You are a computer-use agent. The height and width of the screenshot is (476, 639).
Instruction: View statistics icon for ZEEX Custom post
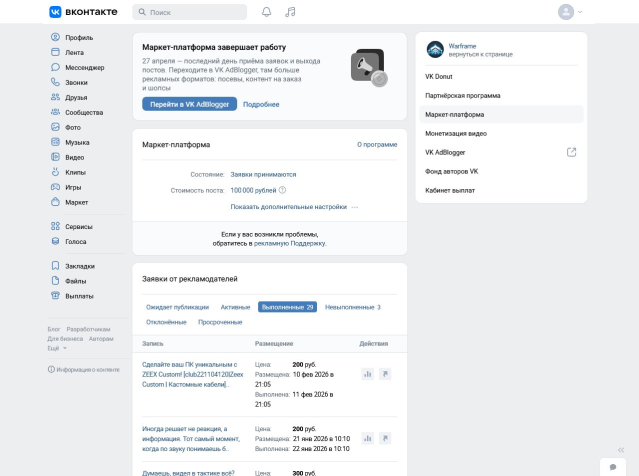pos(367,374)
